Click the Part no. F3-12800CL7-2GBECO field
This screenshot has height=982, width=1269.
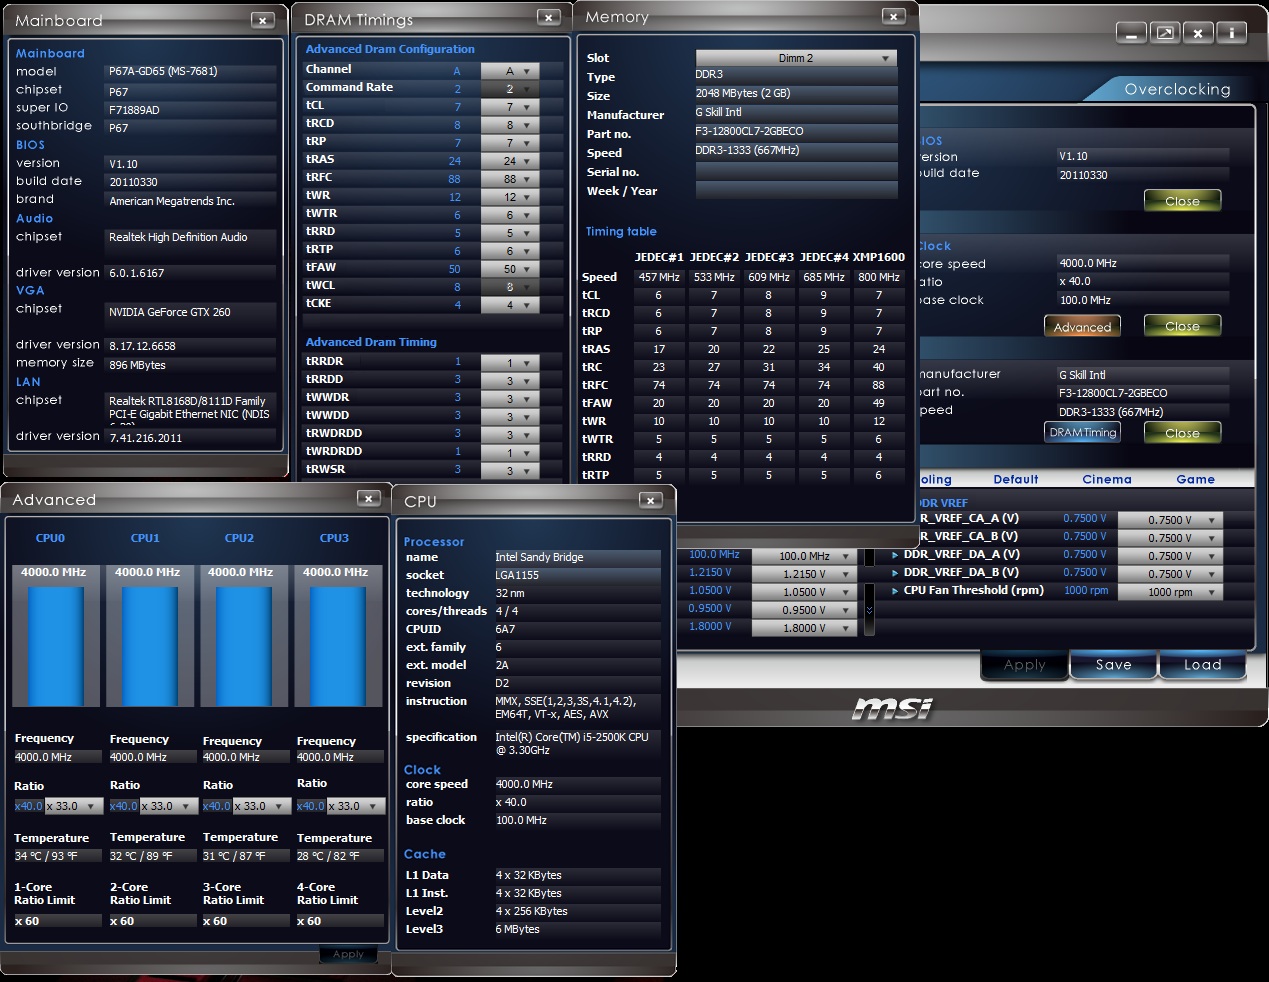796,131
